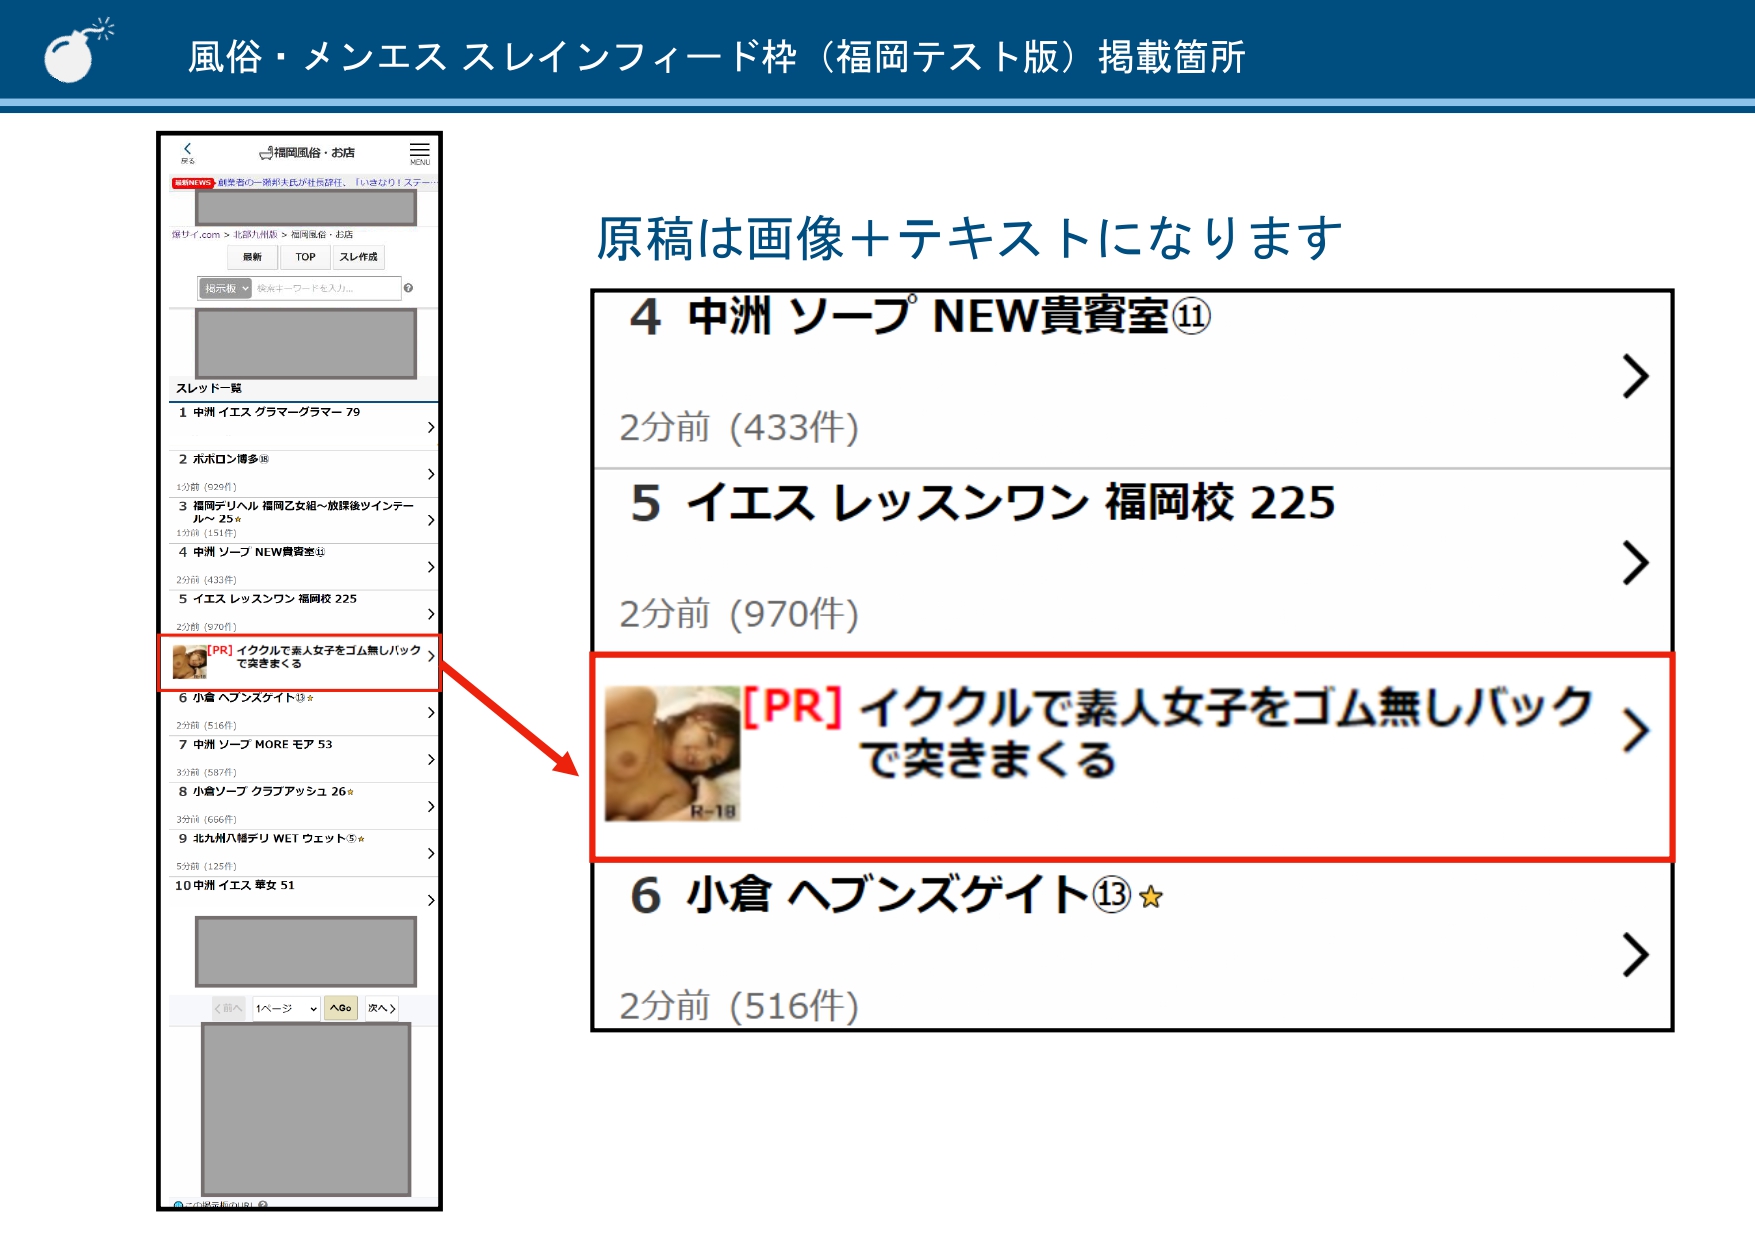Click the chevron on thread 4 中洲 ソープ NEW貴賓室

tap(431, 566)
